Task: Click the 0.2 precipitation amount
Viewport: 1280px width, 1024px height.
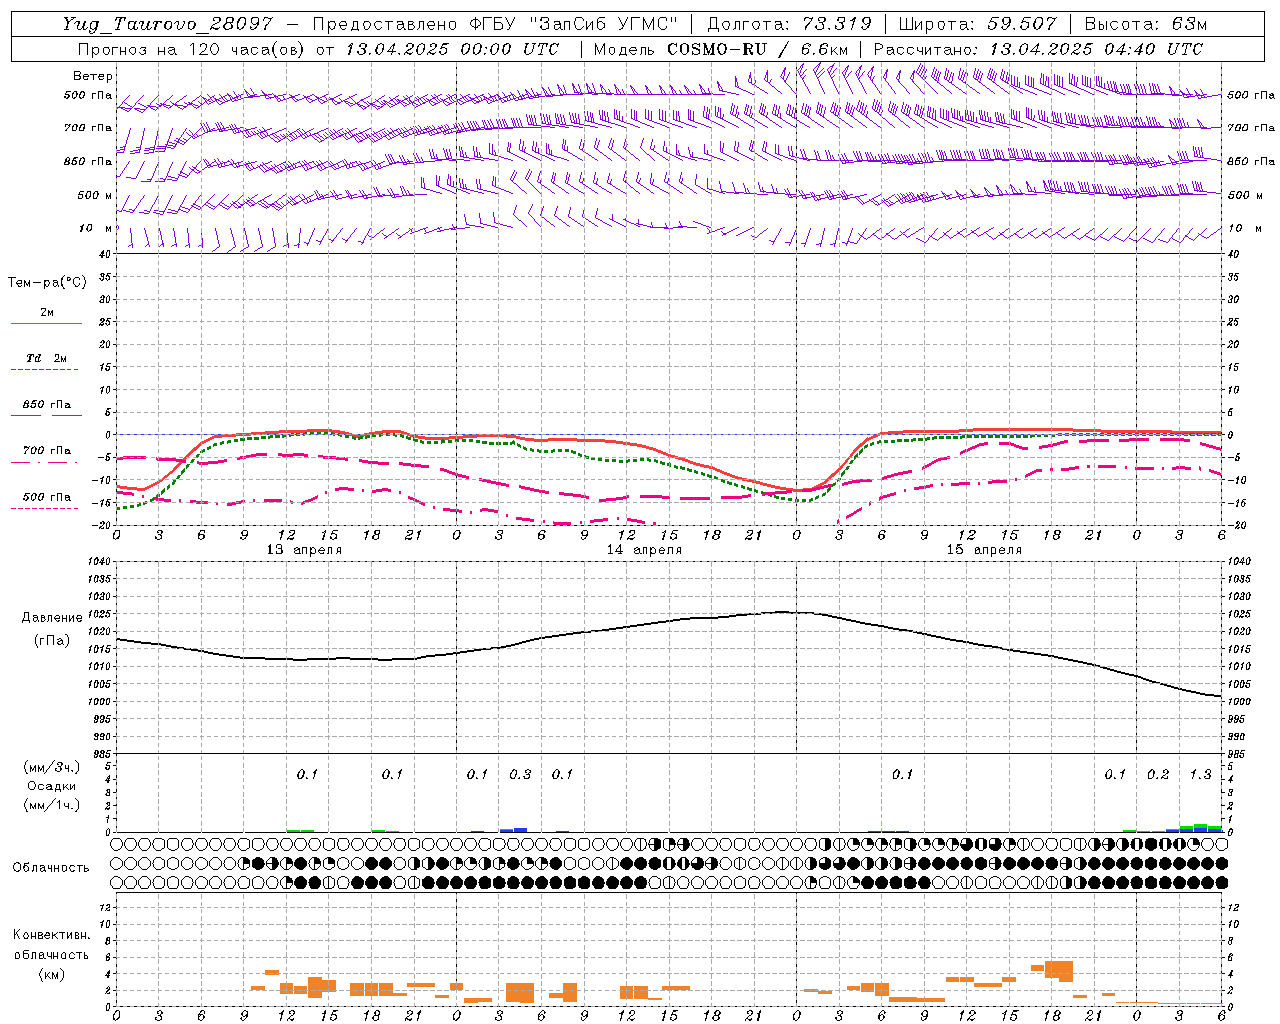Action: [x=1158, y=774]
